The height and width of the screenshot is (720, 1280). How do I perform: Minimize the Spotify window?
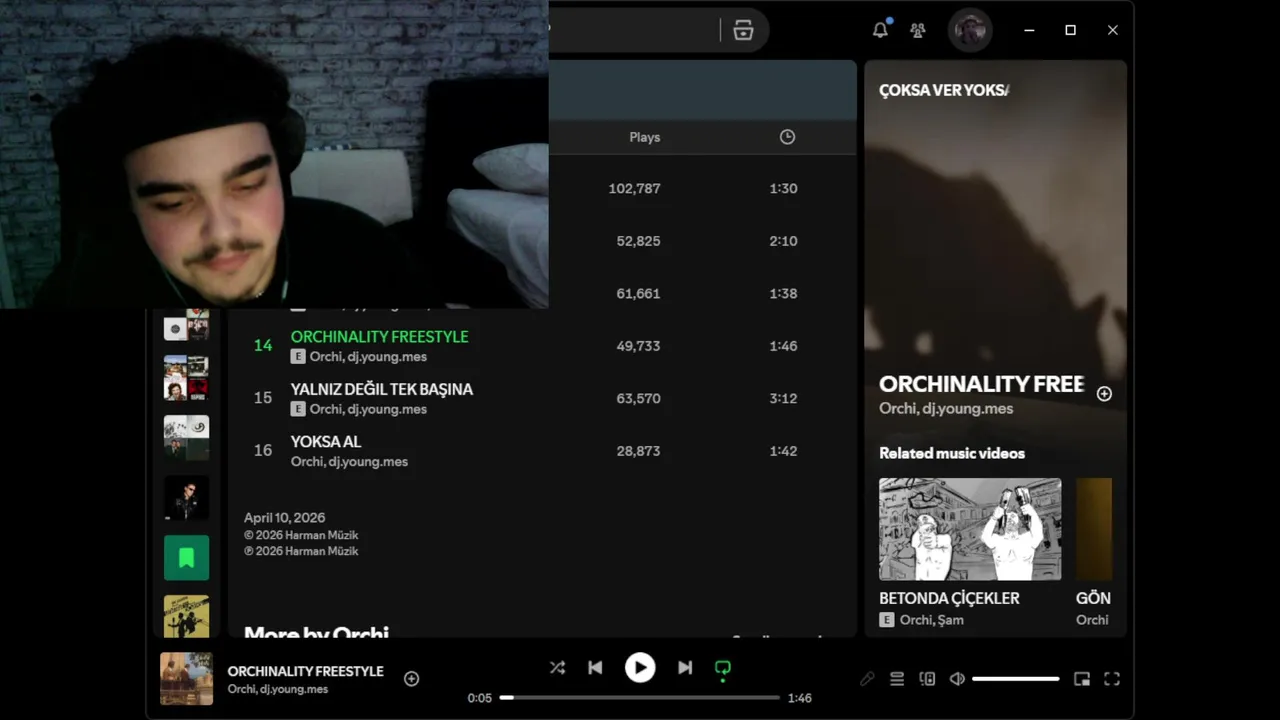1029,30
